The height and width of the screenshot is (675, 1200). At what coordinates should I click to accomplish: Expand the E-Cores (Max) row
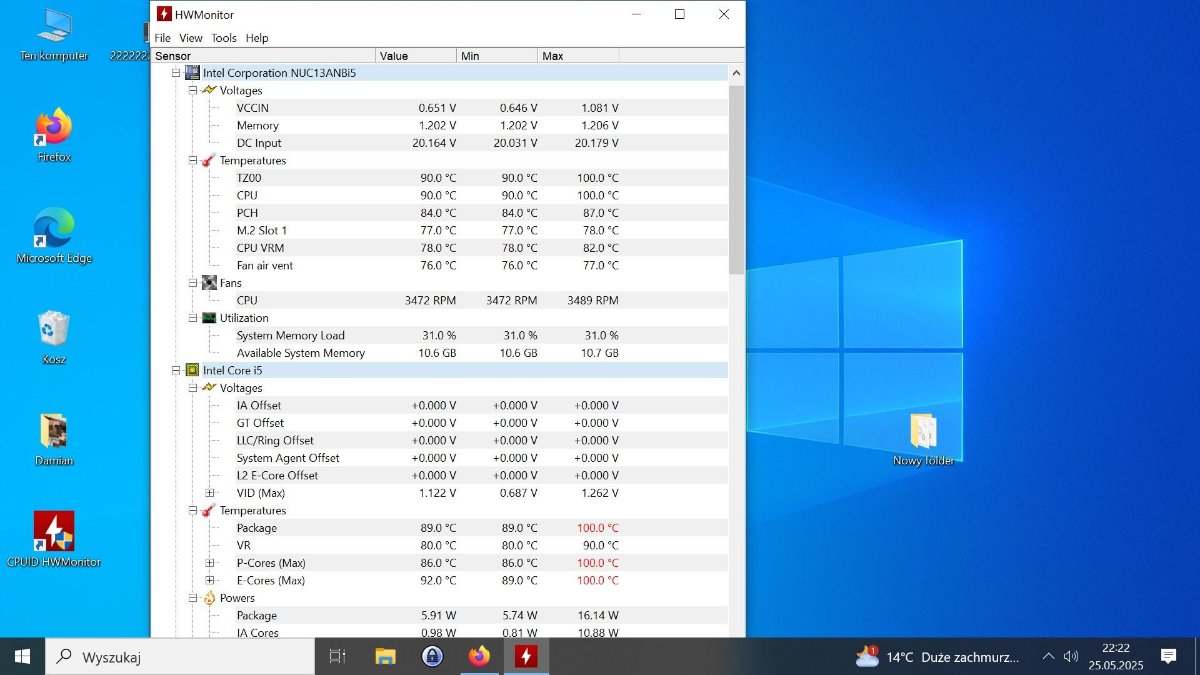coord(210,580)
